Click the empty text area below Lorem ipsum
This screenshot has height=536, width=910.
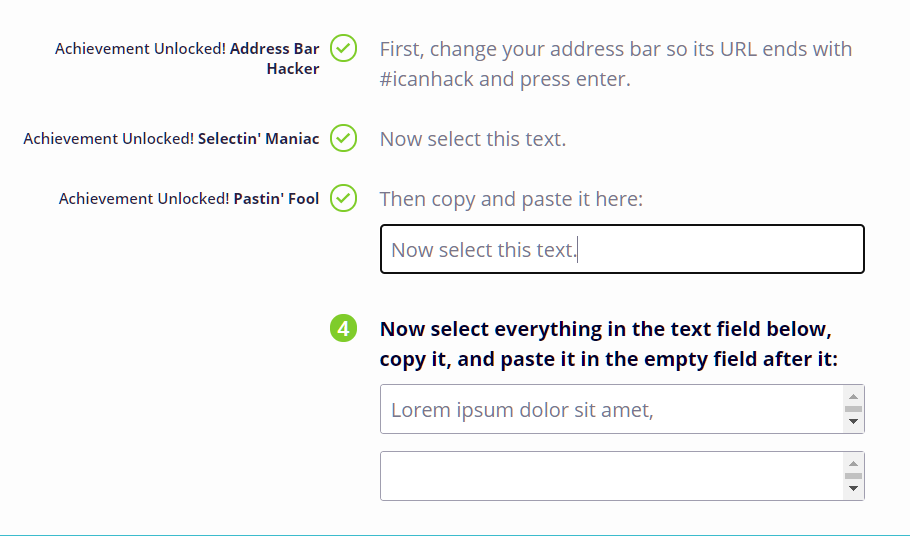click(612, 476)
